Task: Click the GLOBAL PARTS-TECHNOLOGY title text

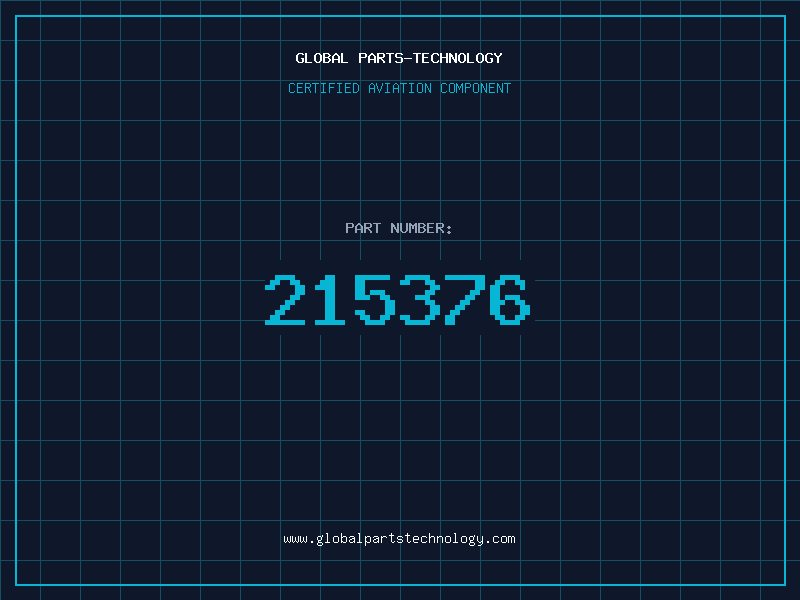Action: (x=399, y=58)
